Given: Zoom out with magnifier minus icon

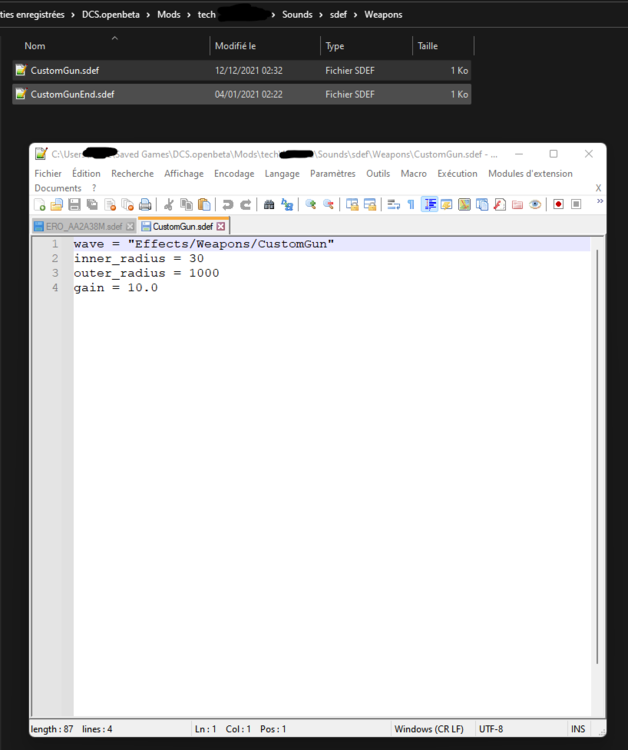Looking at the screenshot, I should click(x=328, y=205).
